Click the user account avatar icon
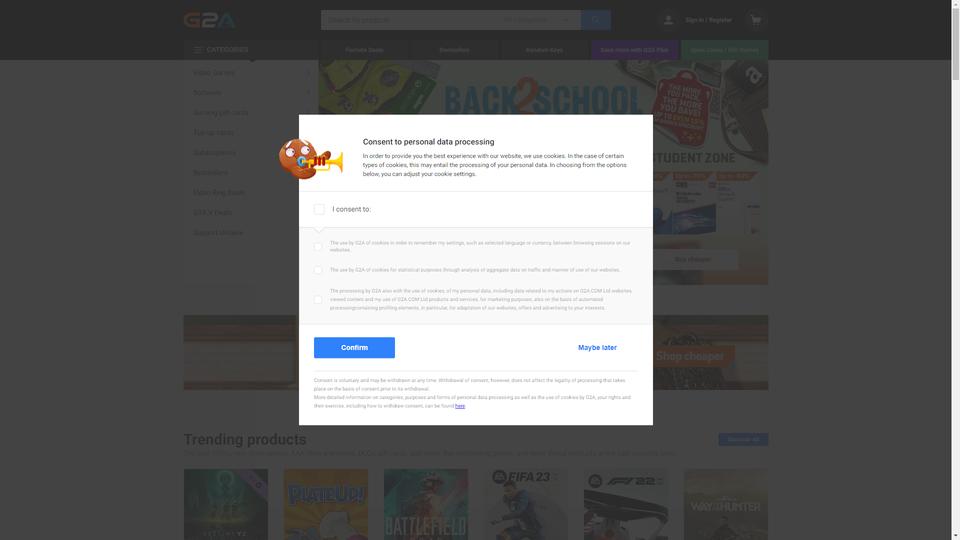 [x=668, y=20]
